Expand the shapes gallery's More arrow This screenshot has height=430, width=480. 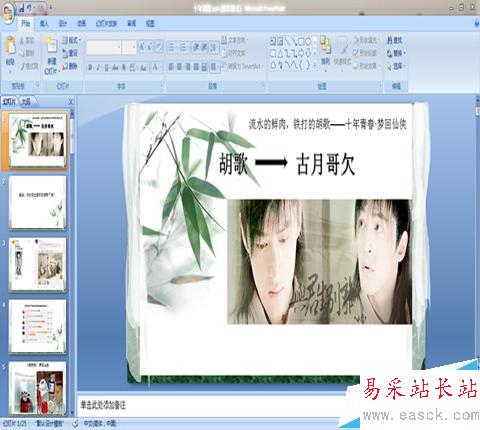[316, 65]
